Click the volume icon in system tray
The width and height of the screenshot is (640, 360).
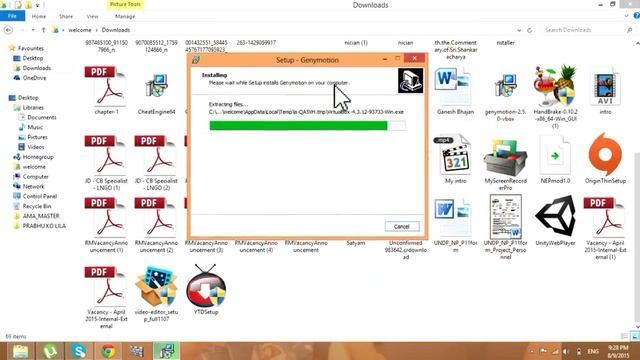coord(566,351)
